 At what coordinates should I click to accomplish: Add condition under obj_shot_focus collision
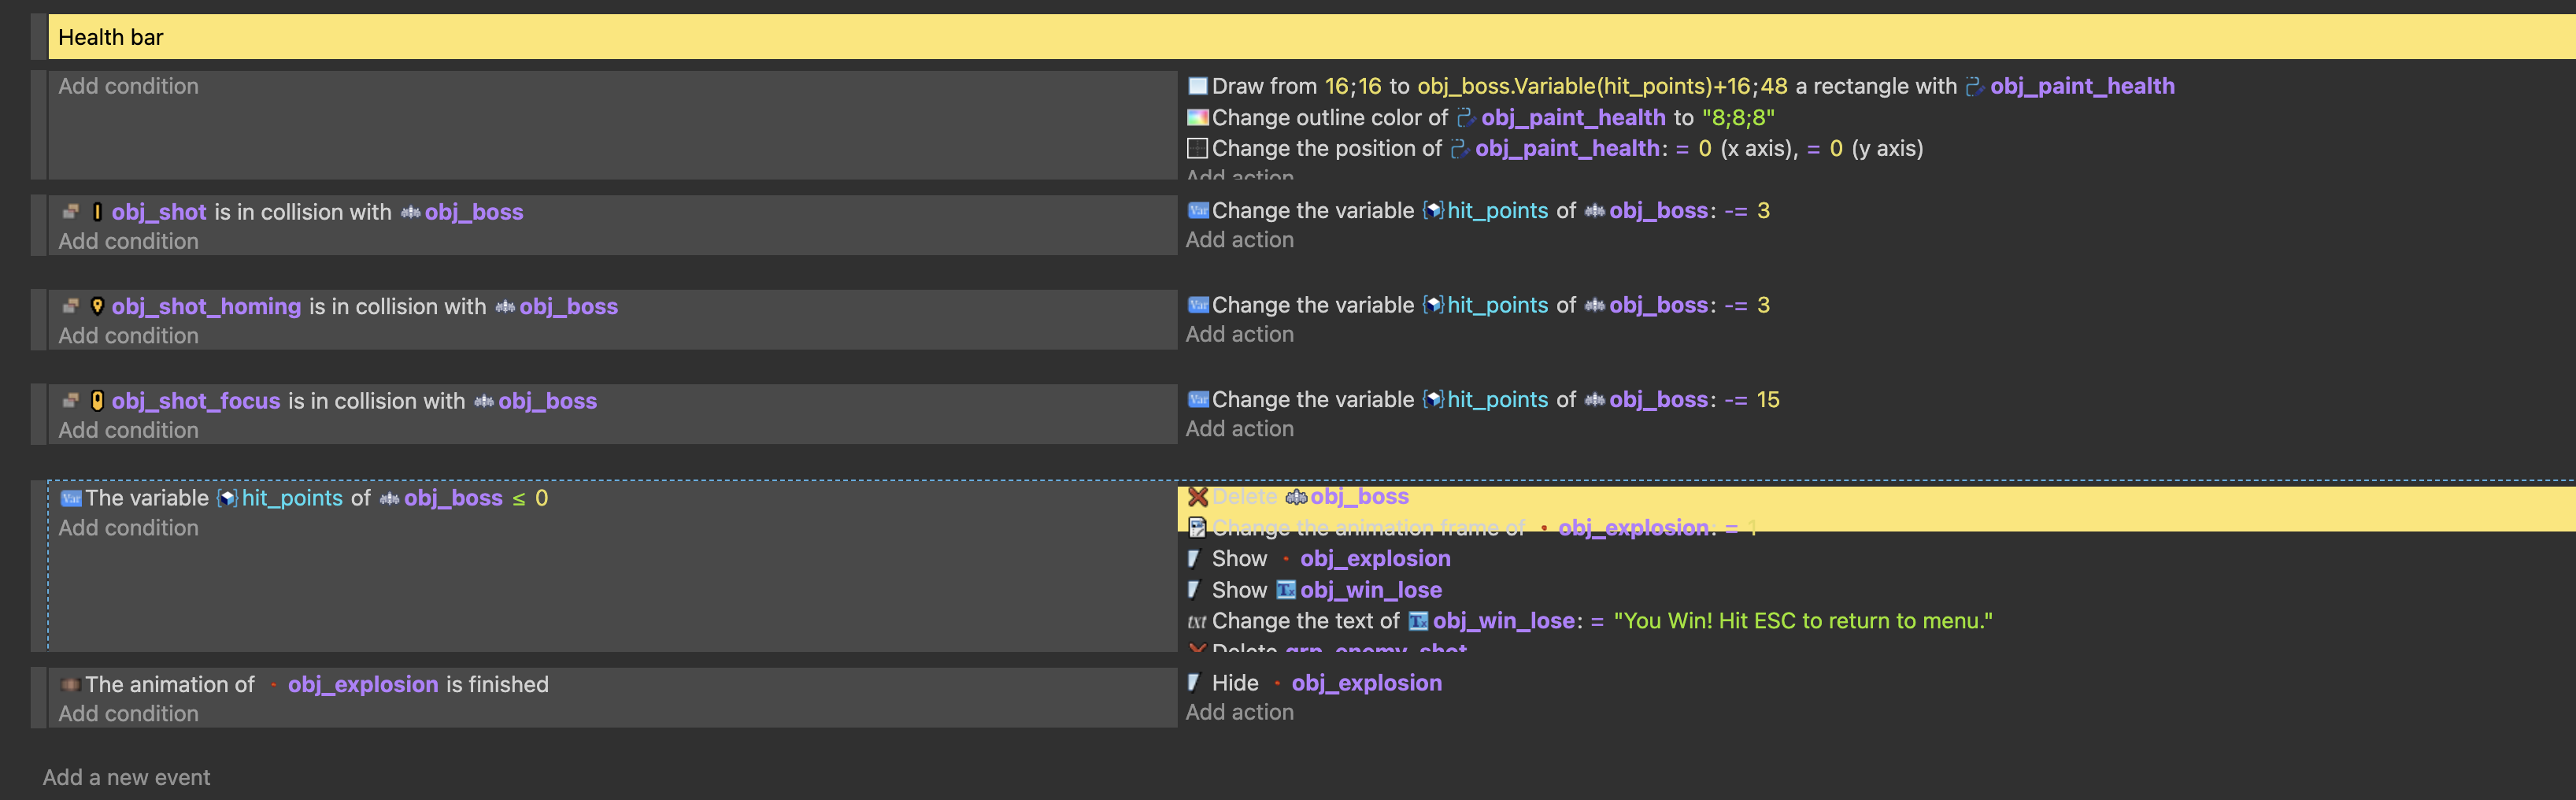tap(128, 430)
